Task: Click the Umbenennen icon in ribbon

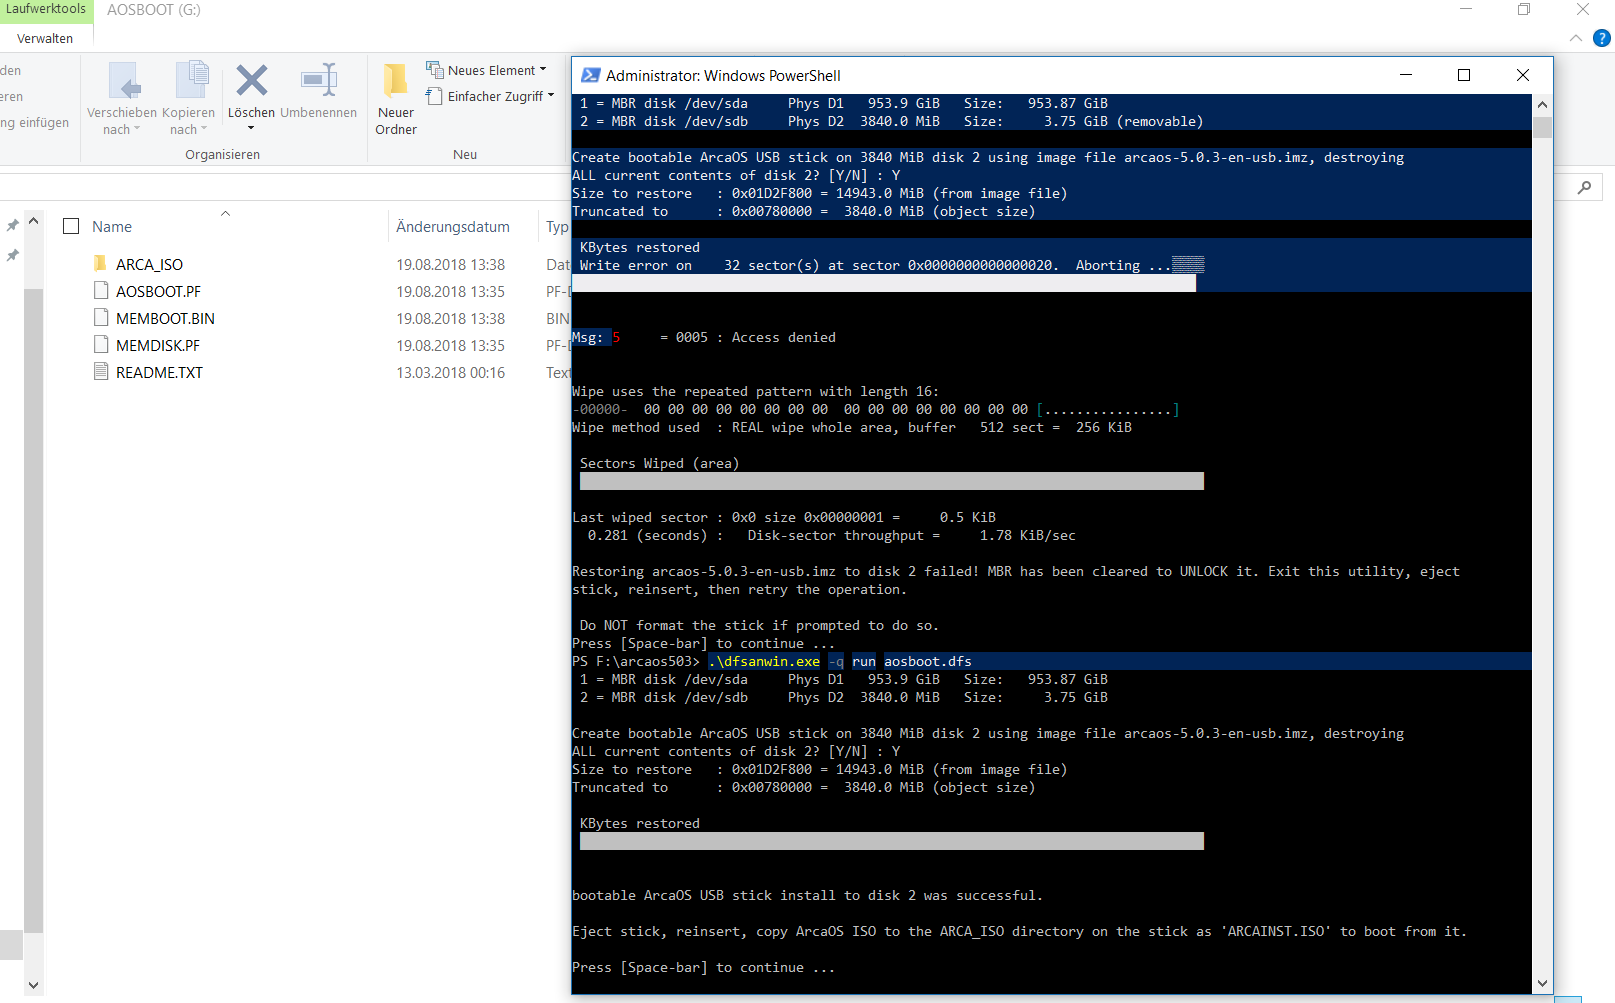Action: click(x=319, y=80)
